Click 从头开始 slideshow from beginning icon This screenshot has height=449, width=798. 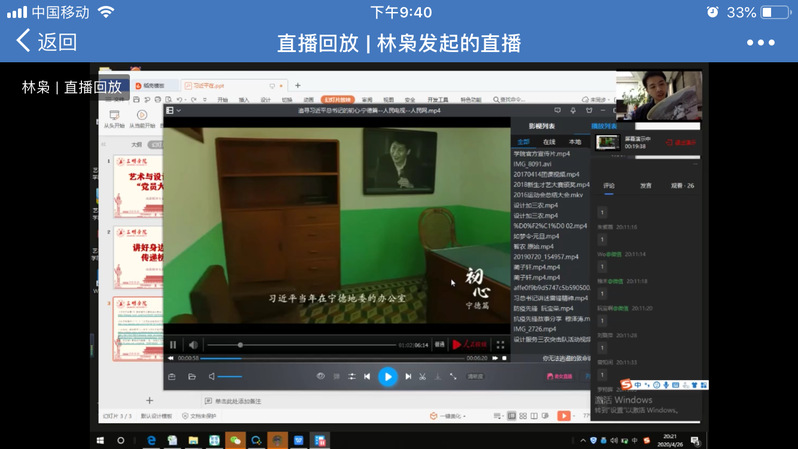click(x=115, y=119)
